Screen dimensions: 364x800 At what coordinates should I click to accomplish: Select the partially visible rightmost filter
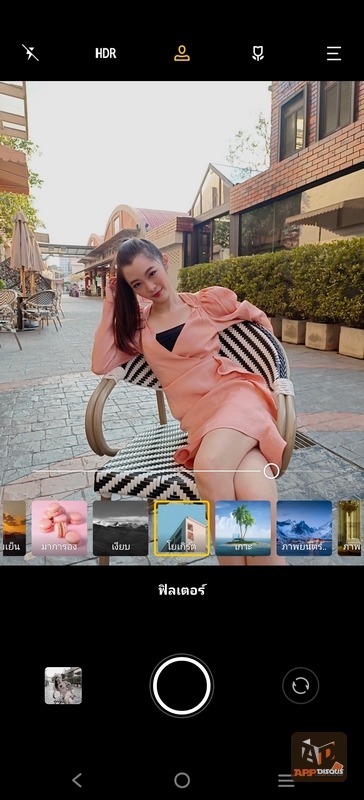click(x=350, y=528)
